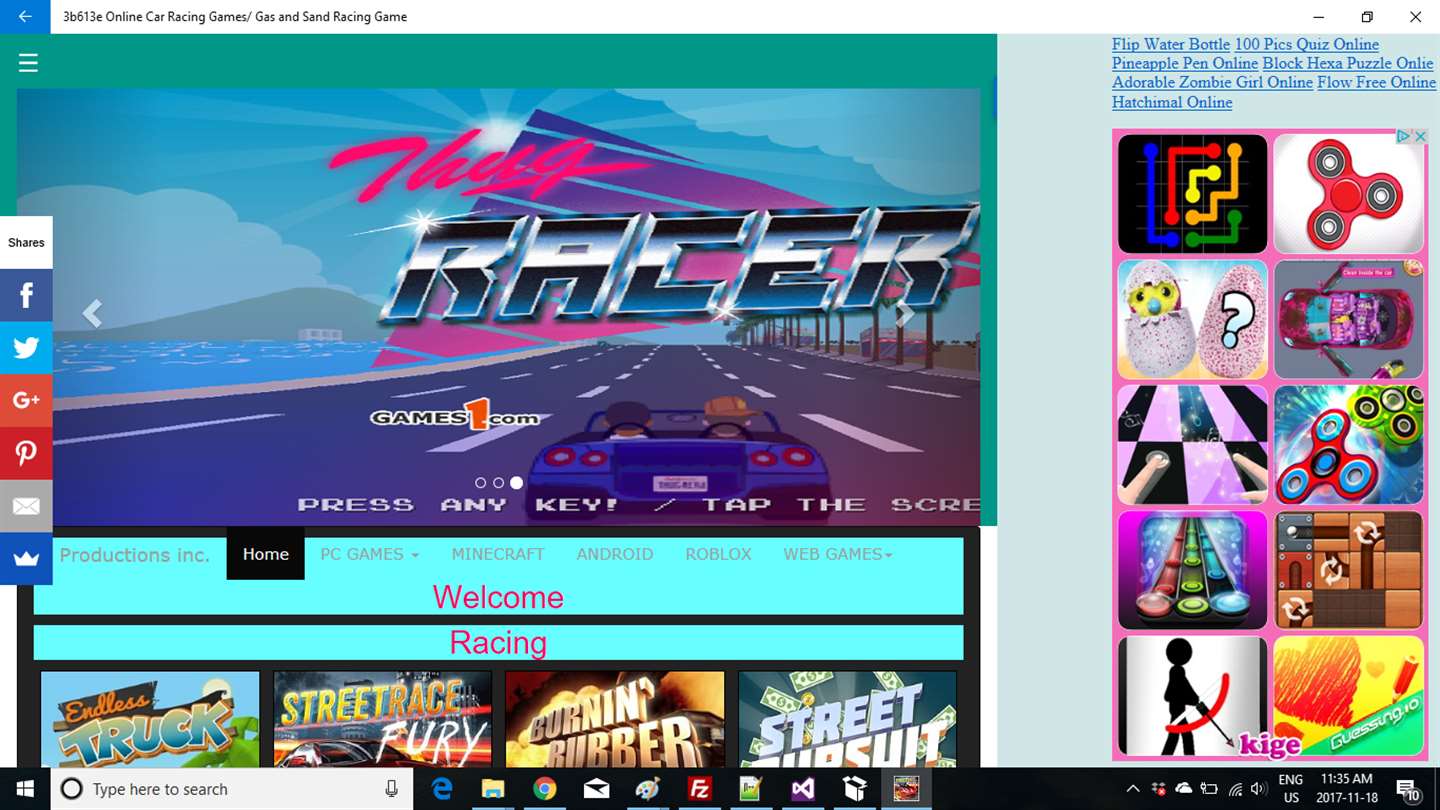Share the page on Twitter
The image size is (1440, 810).
[x=26, y=348]
